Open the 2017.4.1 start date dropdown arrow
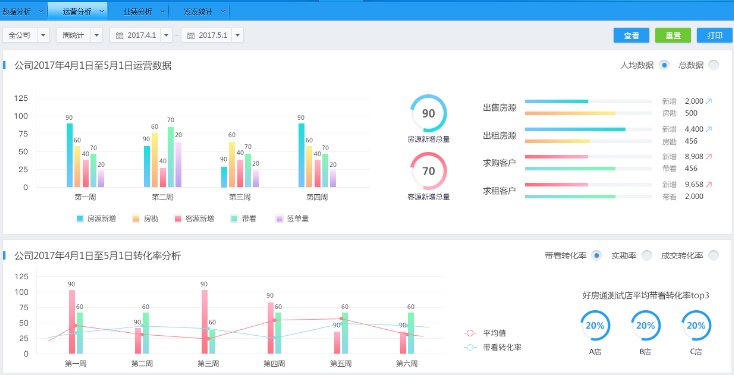734x375 pixels. pyautogui.click(x=167, y=35)
